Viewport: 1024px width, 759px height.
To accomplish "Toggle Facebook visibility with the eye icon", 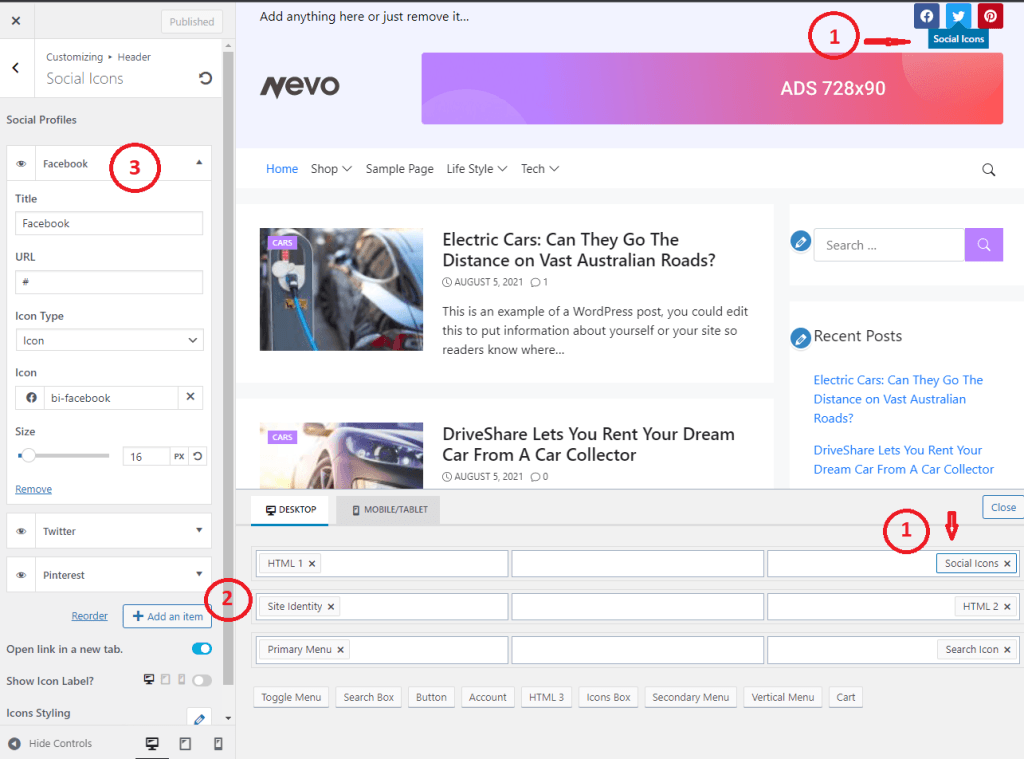I will (x=21, y=163).
